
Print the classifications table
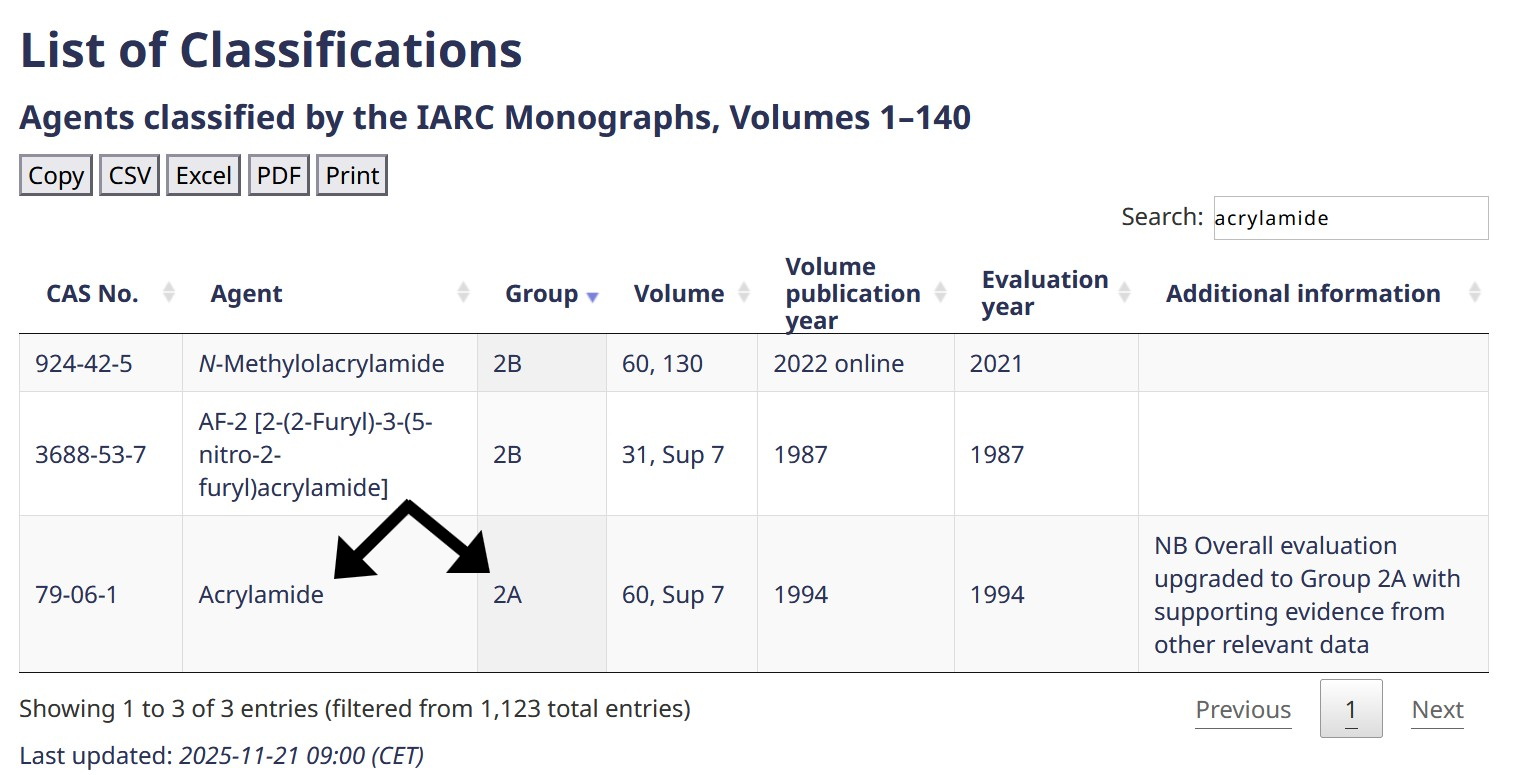pyautogui.click(x=352, y=176)
